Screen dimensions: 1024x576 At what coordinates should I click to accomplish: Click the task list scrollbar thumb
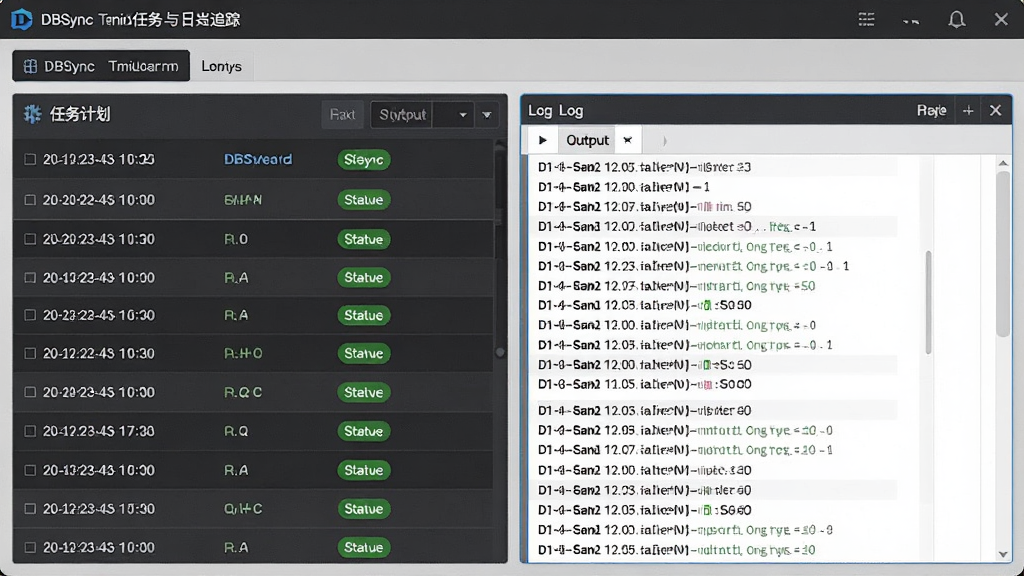[x=500, y=186]
